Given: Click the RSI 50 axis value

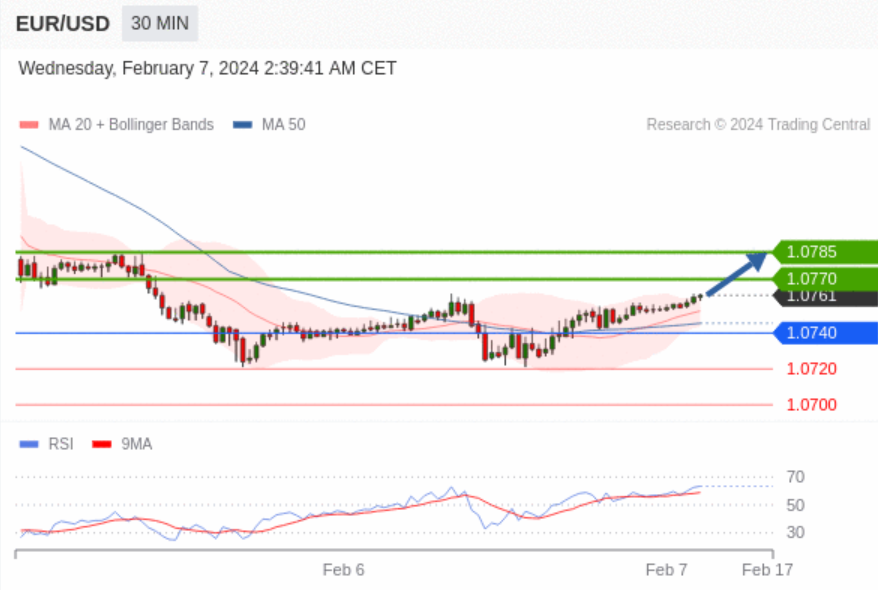Looking at the screenshot, I should (795, 505).
